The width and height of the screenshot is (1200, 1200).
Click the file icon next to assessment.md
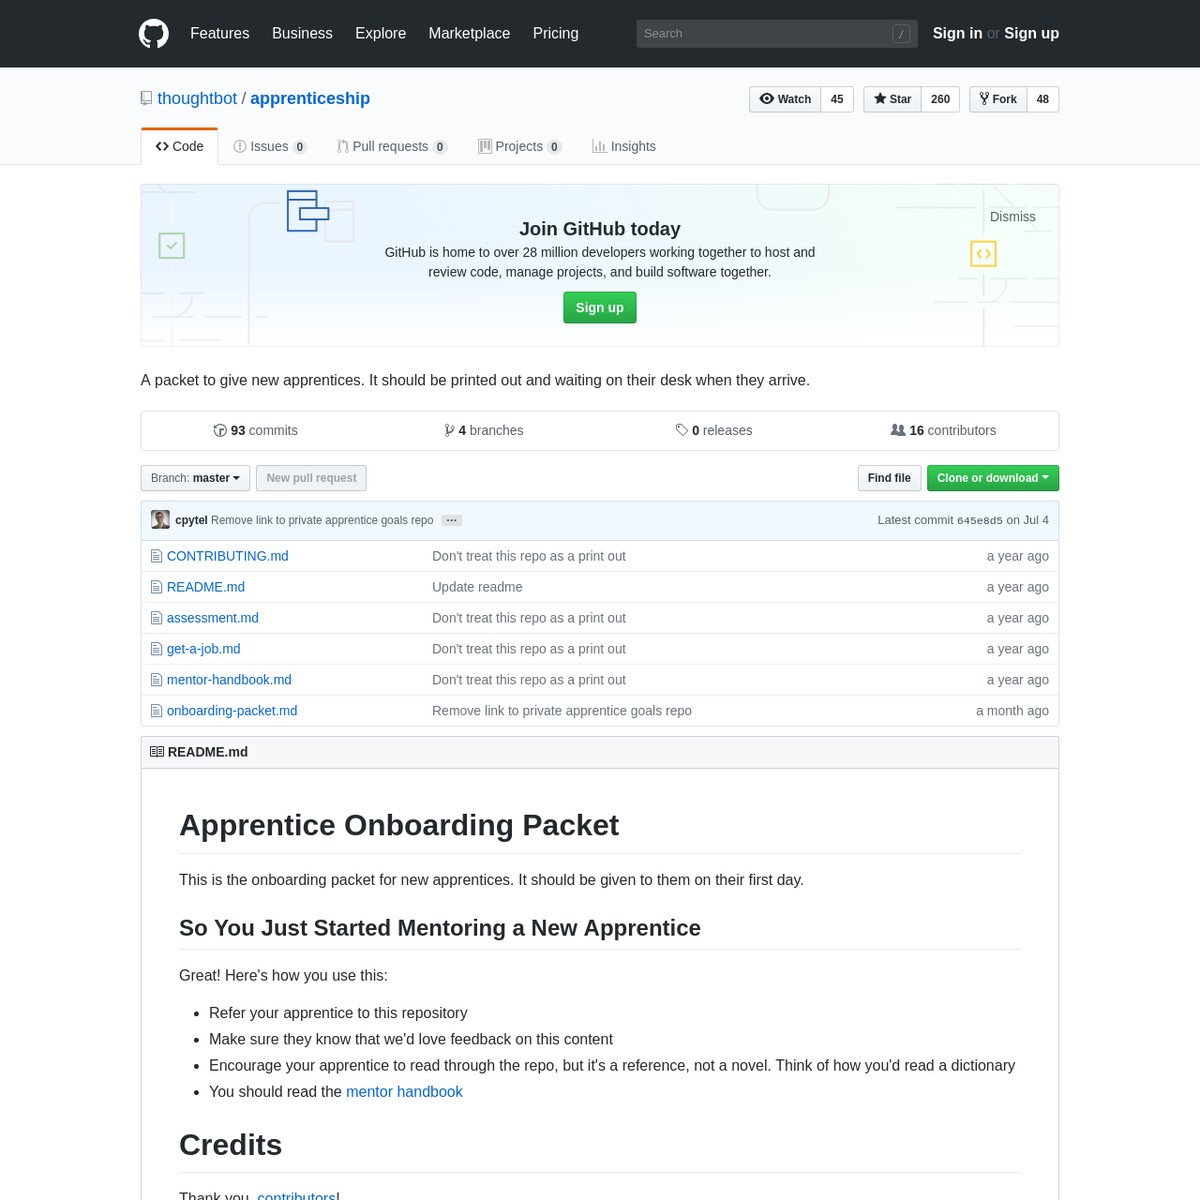(156, 618)
